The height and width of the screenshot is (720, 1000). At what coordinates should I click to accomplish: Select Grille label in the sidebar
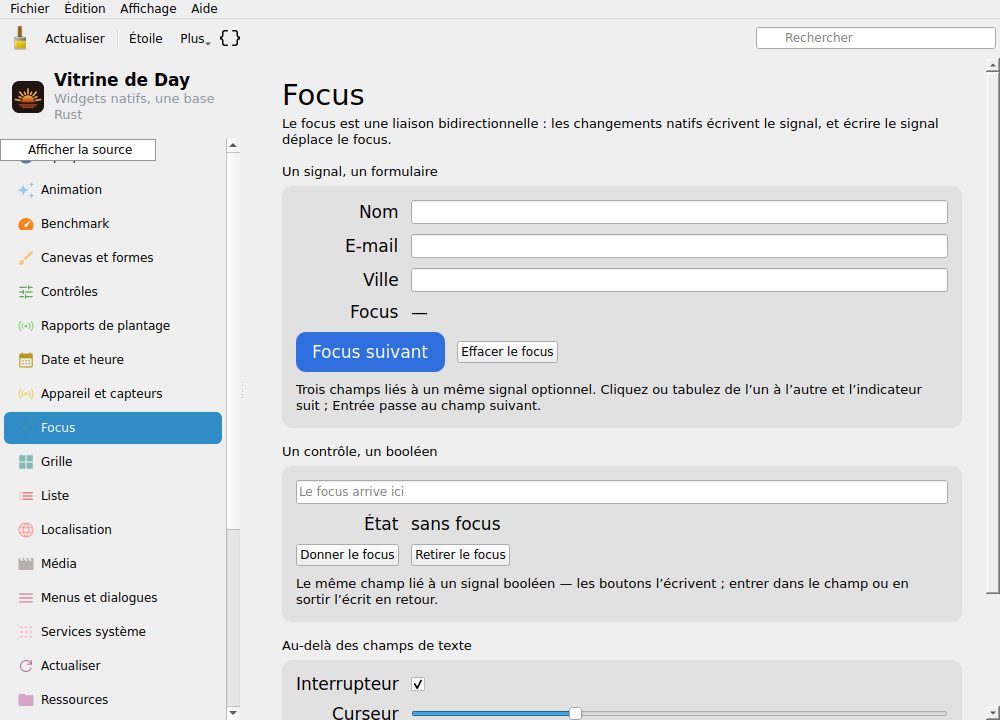57,462
